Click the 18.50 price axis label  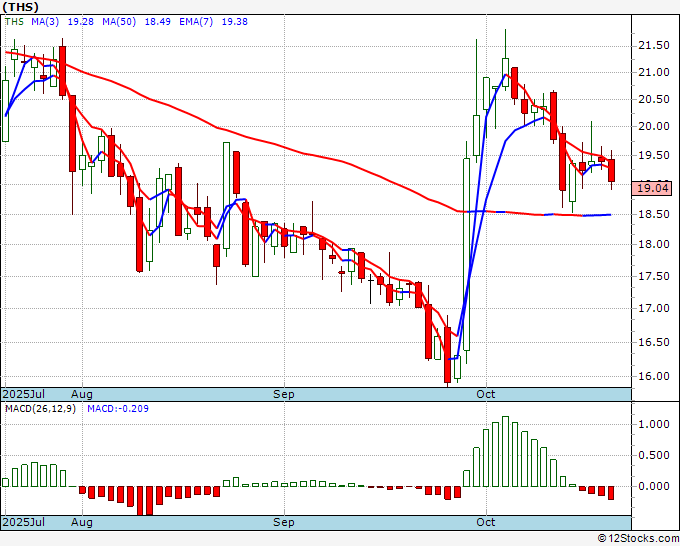(x=654, y=214)
